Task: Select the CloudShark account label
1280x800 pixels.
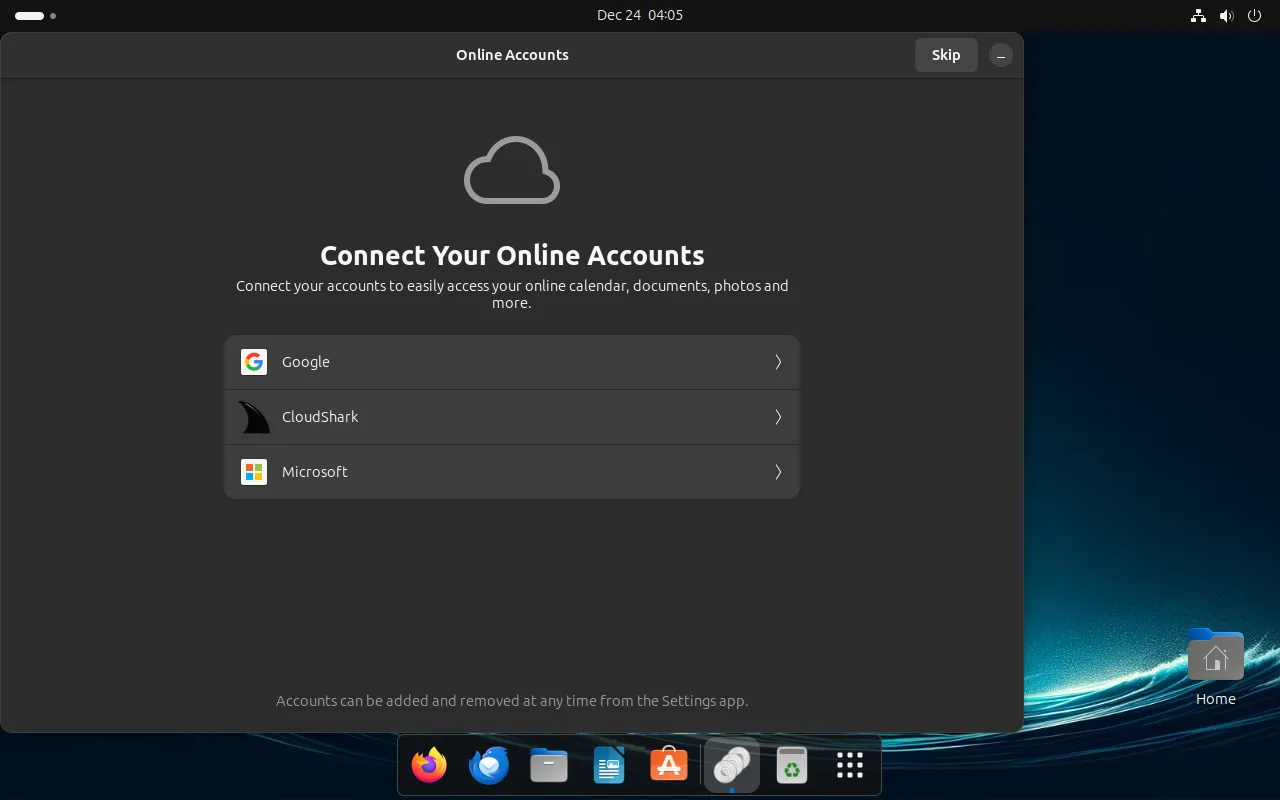Action: coord(320,417)
